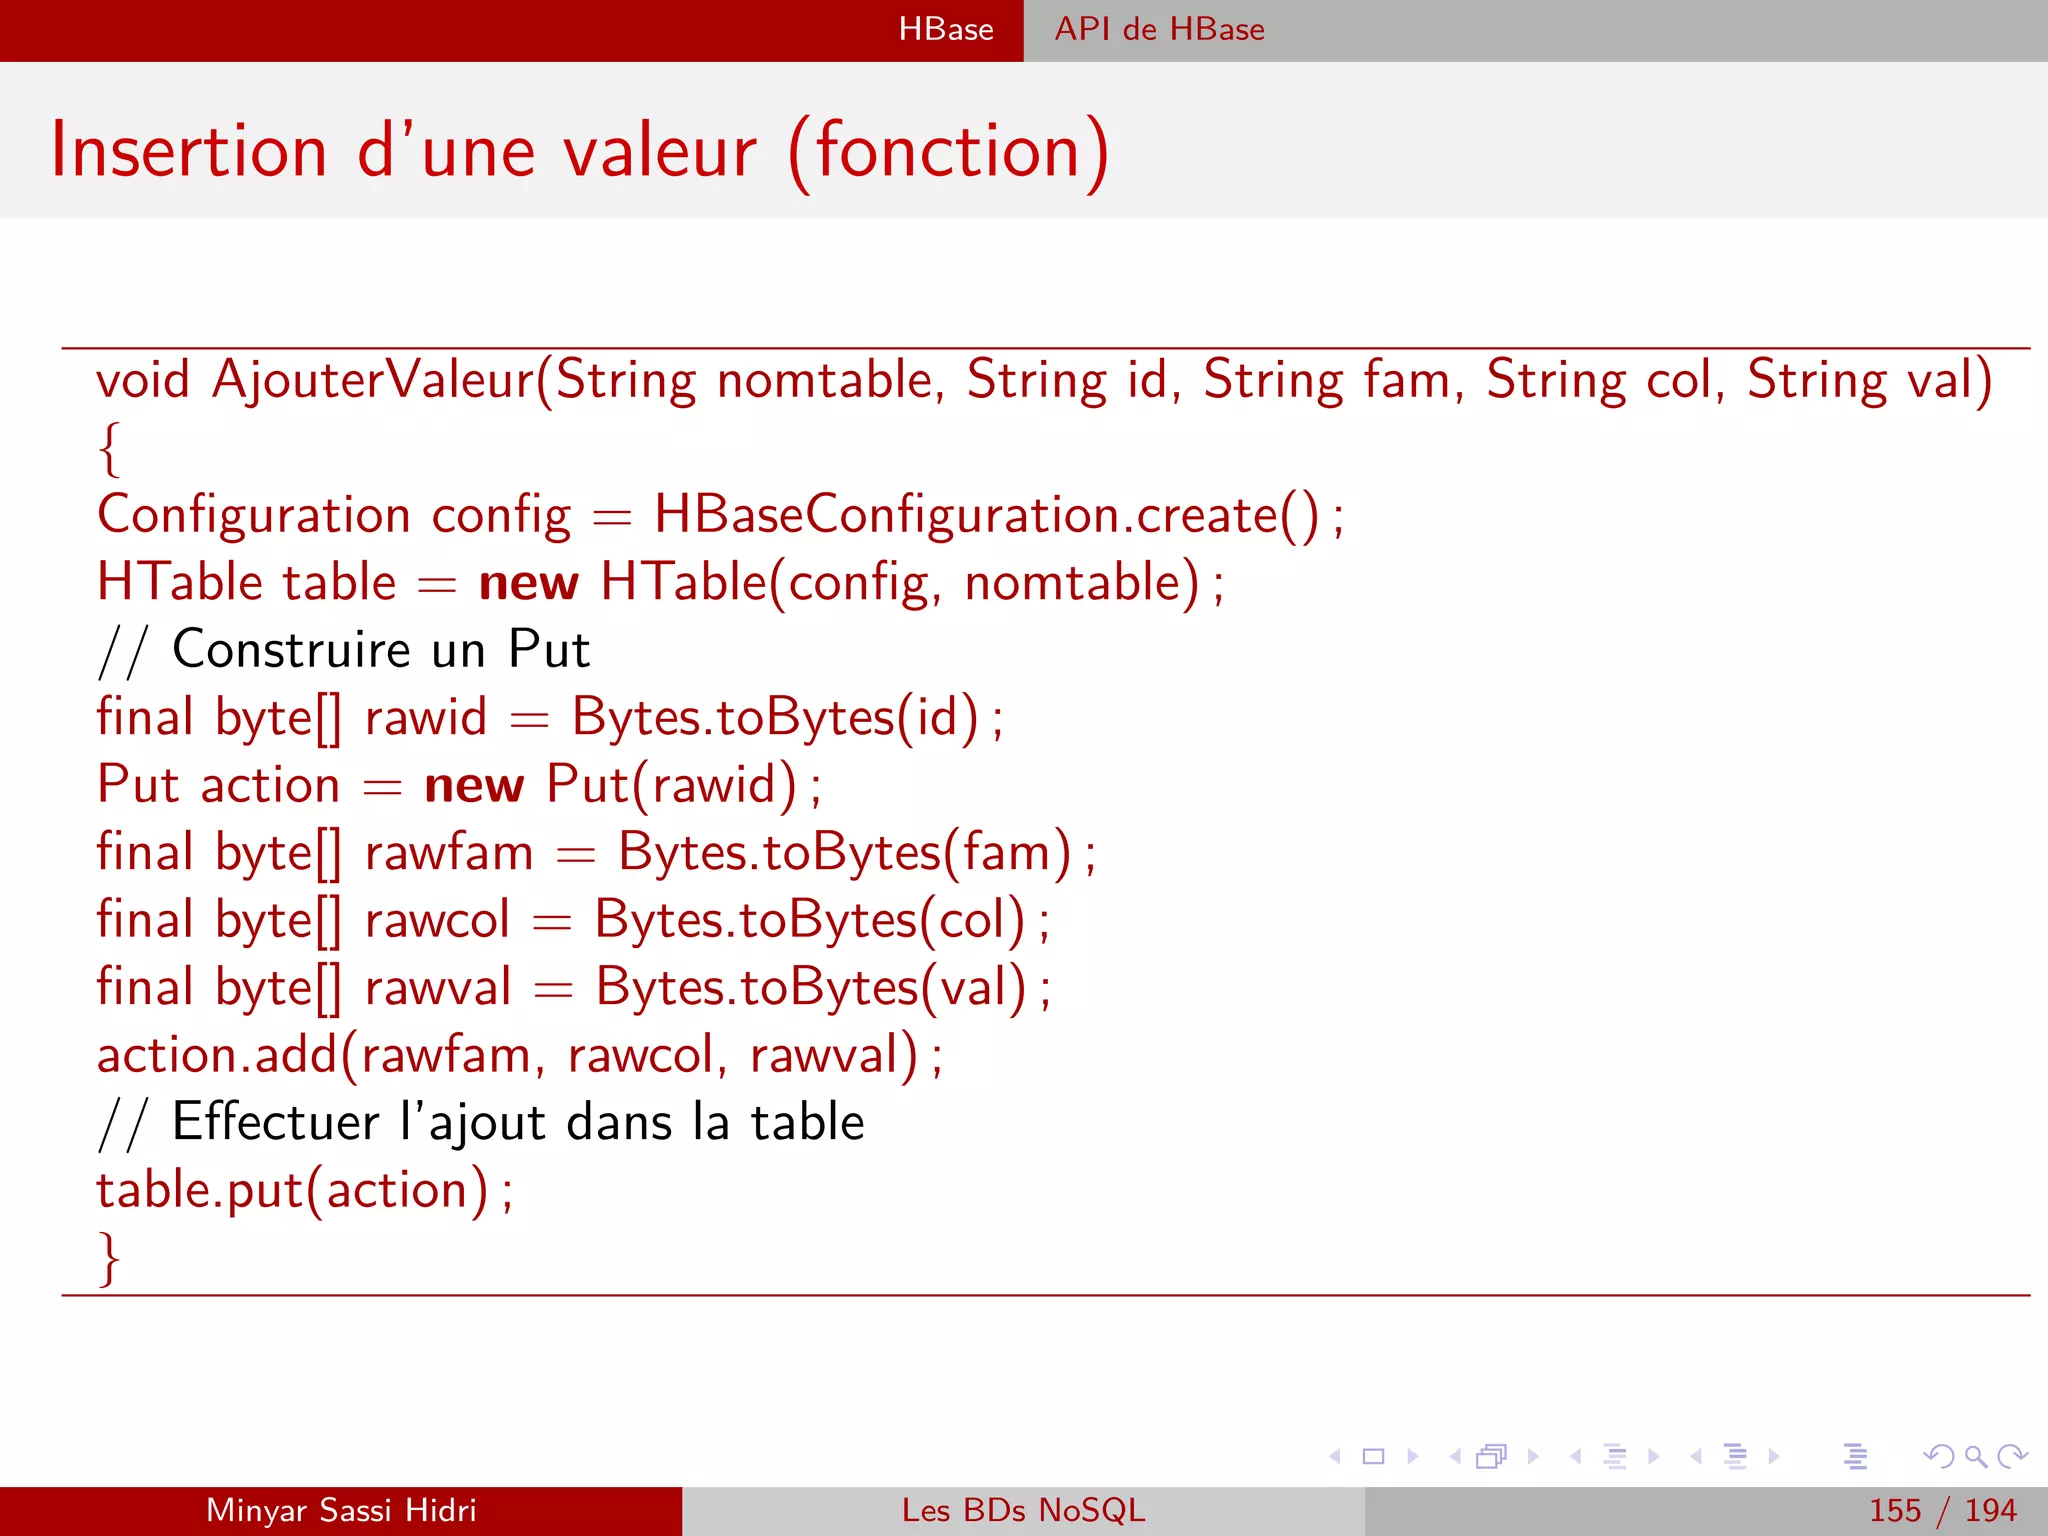Click the new HTable(config, nomtable) line
Viewport: 2048px width, 1536px height.
(660, 582)
